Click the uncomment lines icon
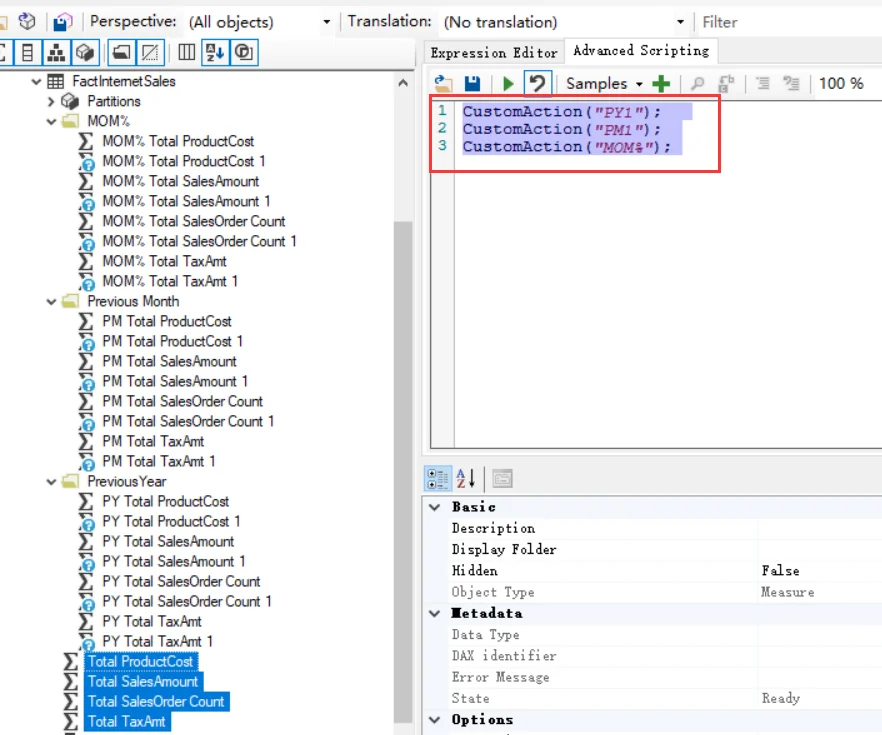Viewport: 882px width, 735px height. 791,84
